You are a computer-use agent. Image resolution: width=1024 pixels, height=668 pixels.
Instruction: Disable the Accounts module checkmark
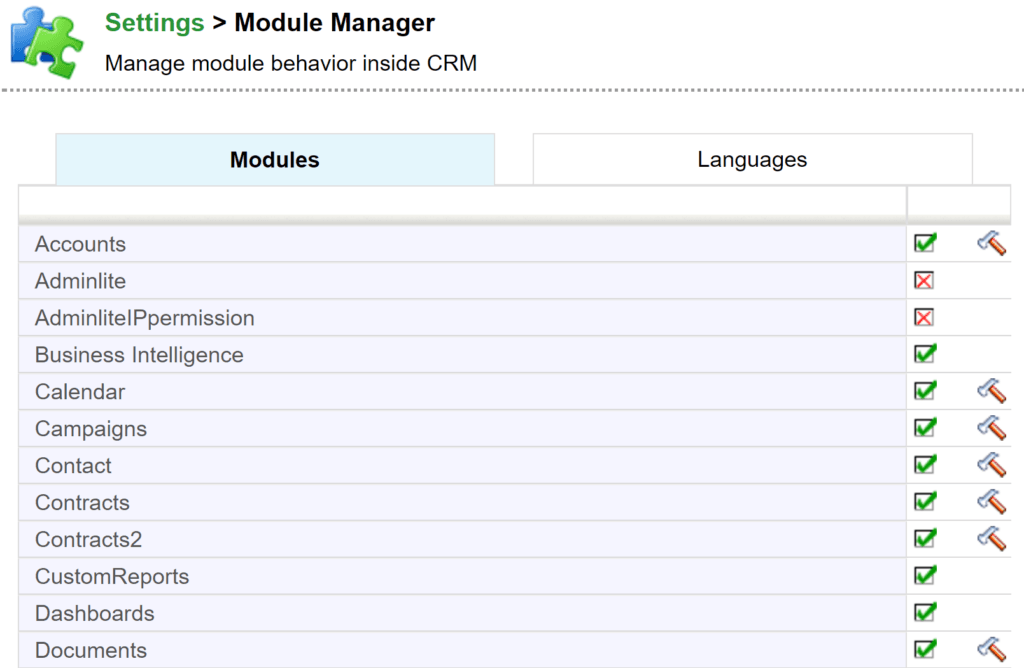[925, 242]
